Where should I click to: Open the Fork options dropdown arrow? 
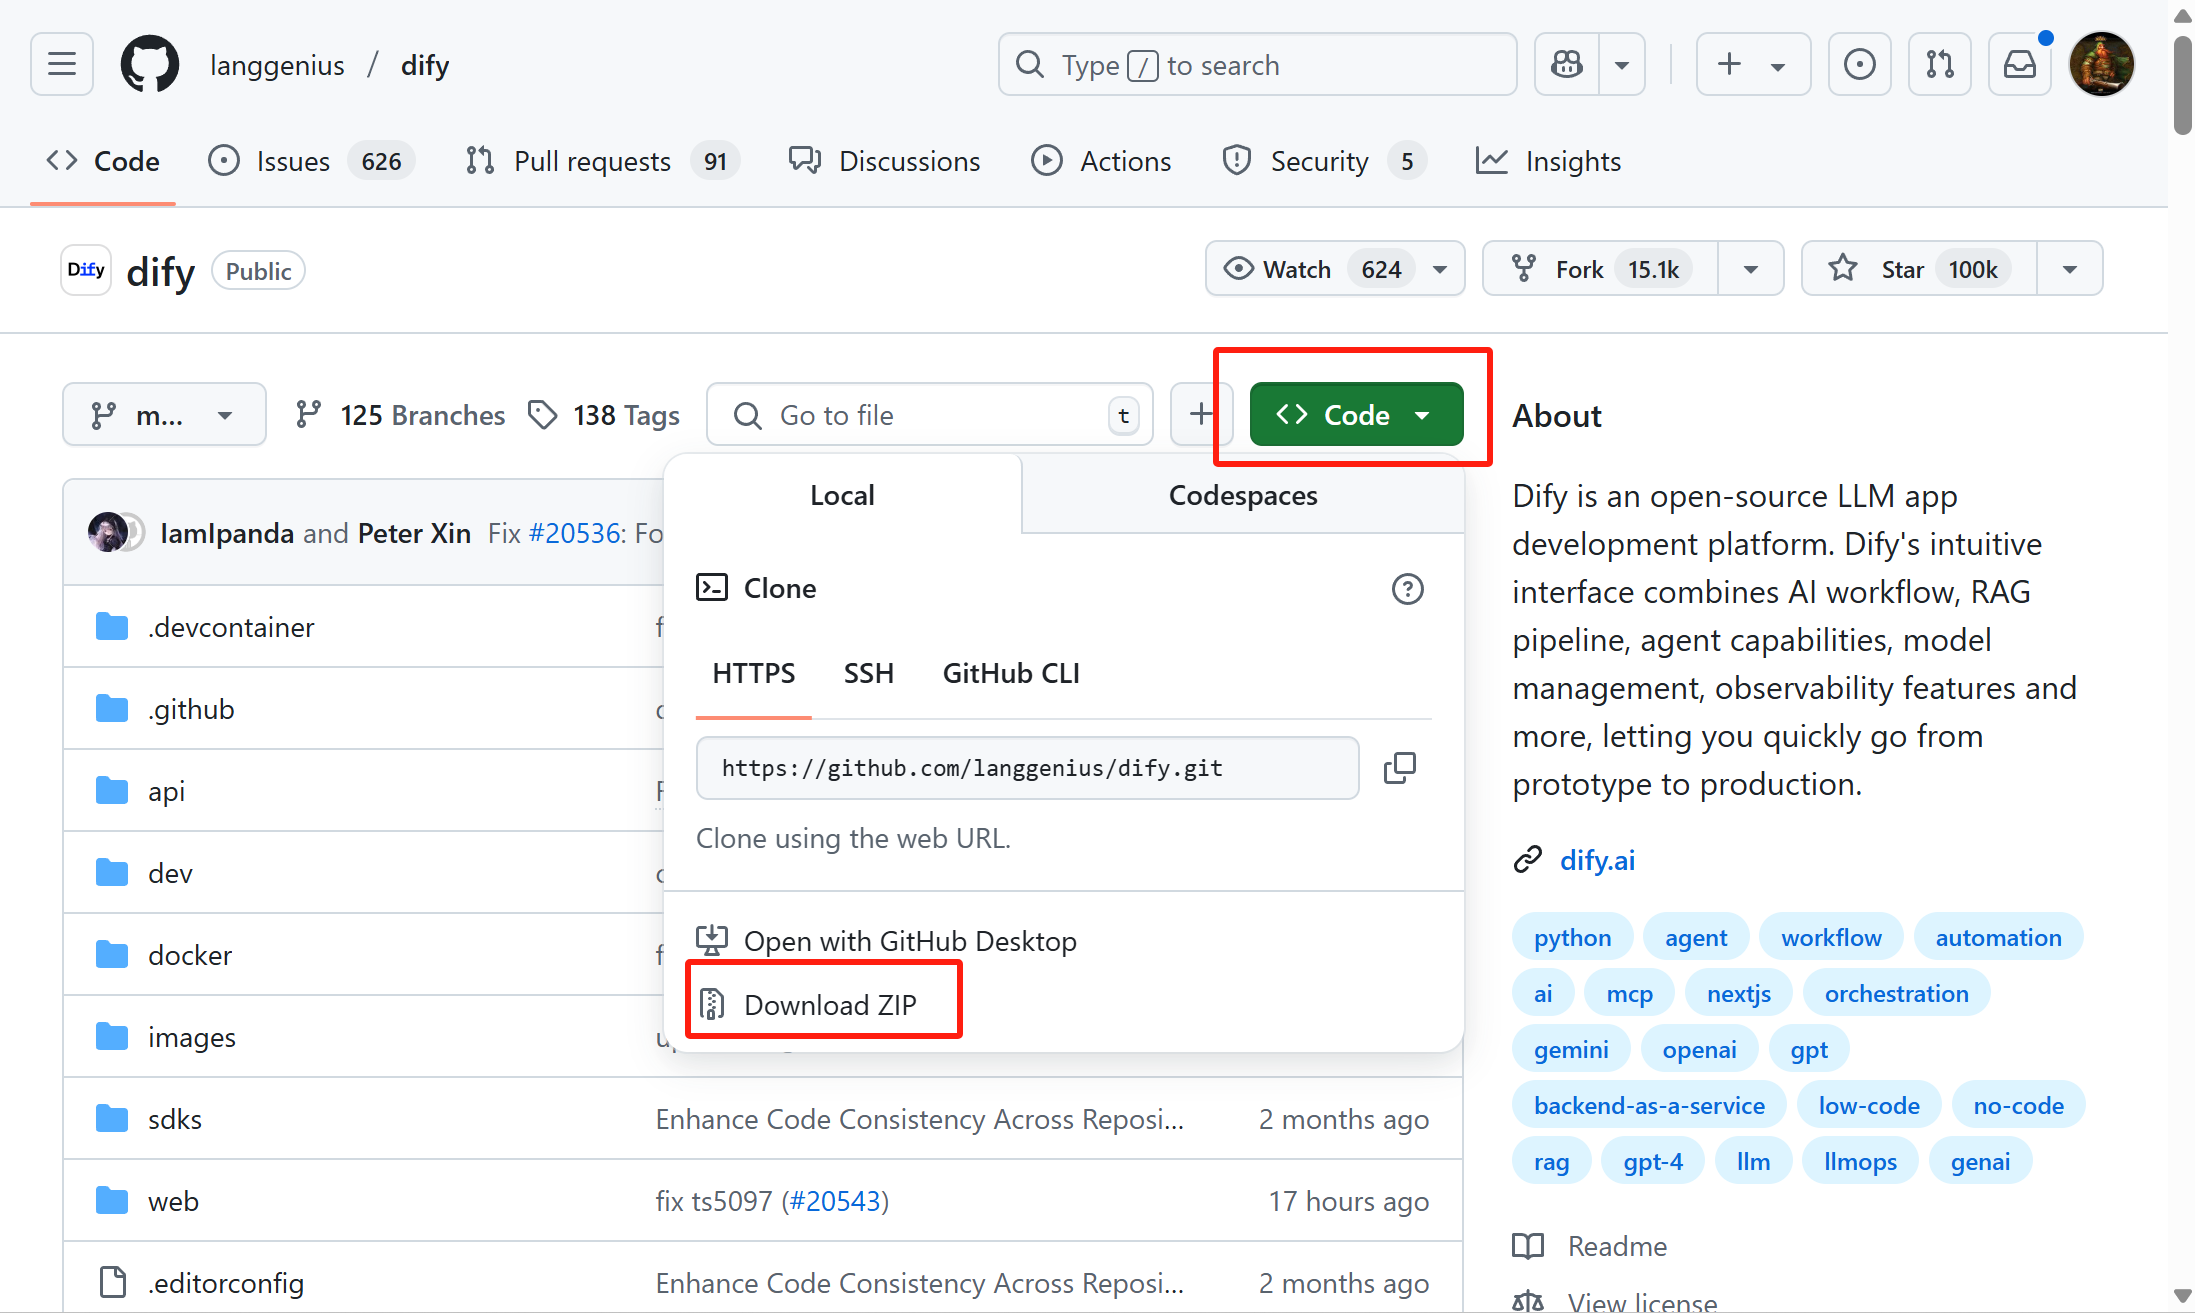(x=1751, y=269)
